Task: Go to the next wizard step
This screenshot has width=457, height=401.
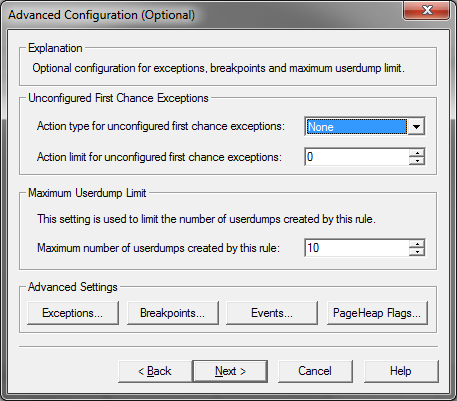Action: (230, 371)
